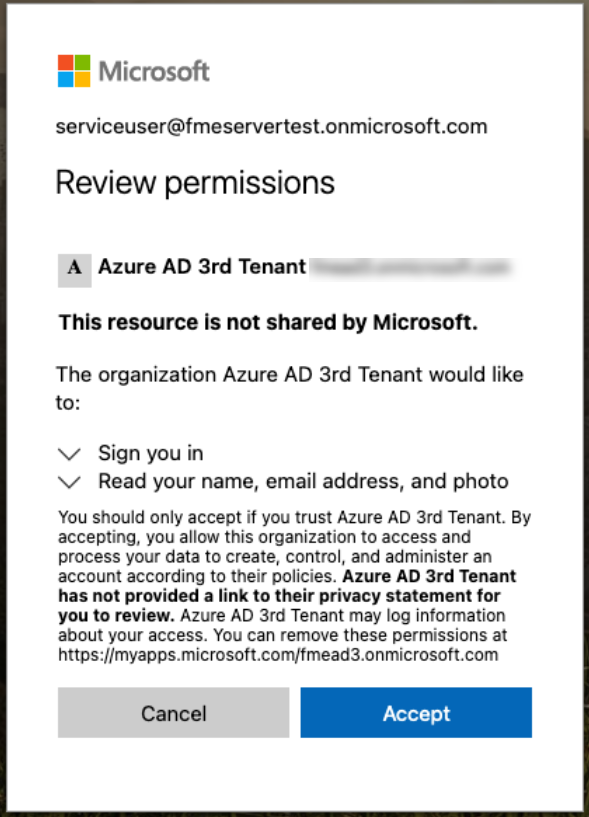Viewport: 589px width, 817px height.
Task: Open the "Sign you in" permission label
Action: (x=151, y=454)
